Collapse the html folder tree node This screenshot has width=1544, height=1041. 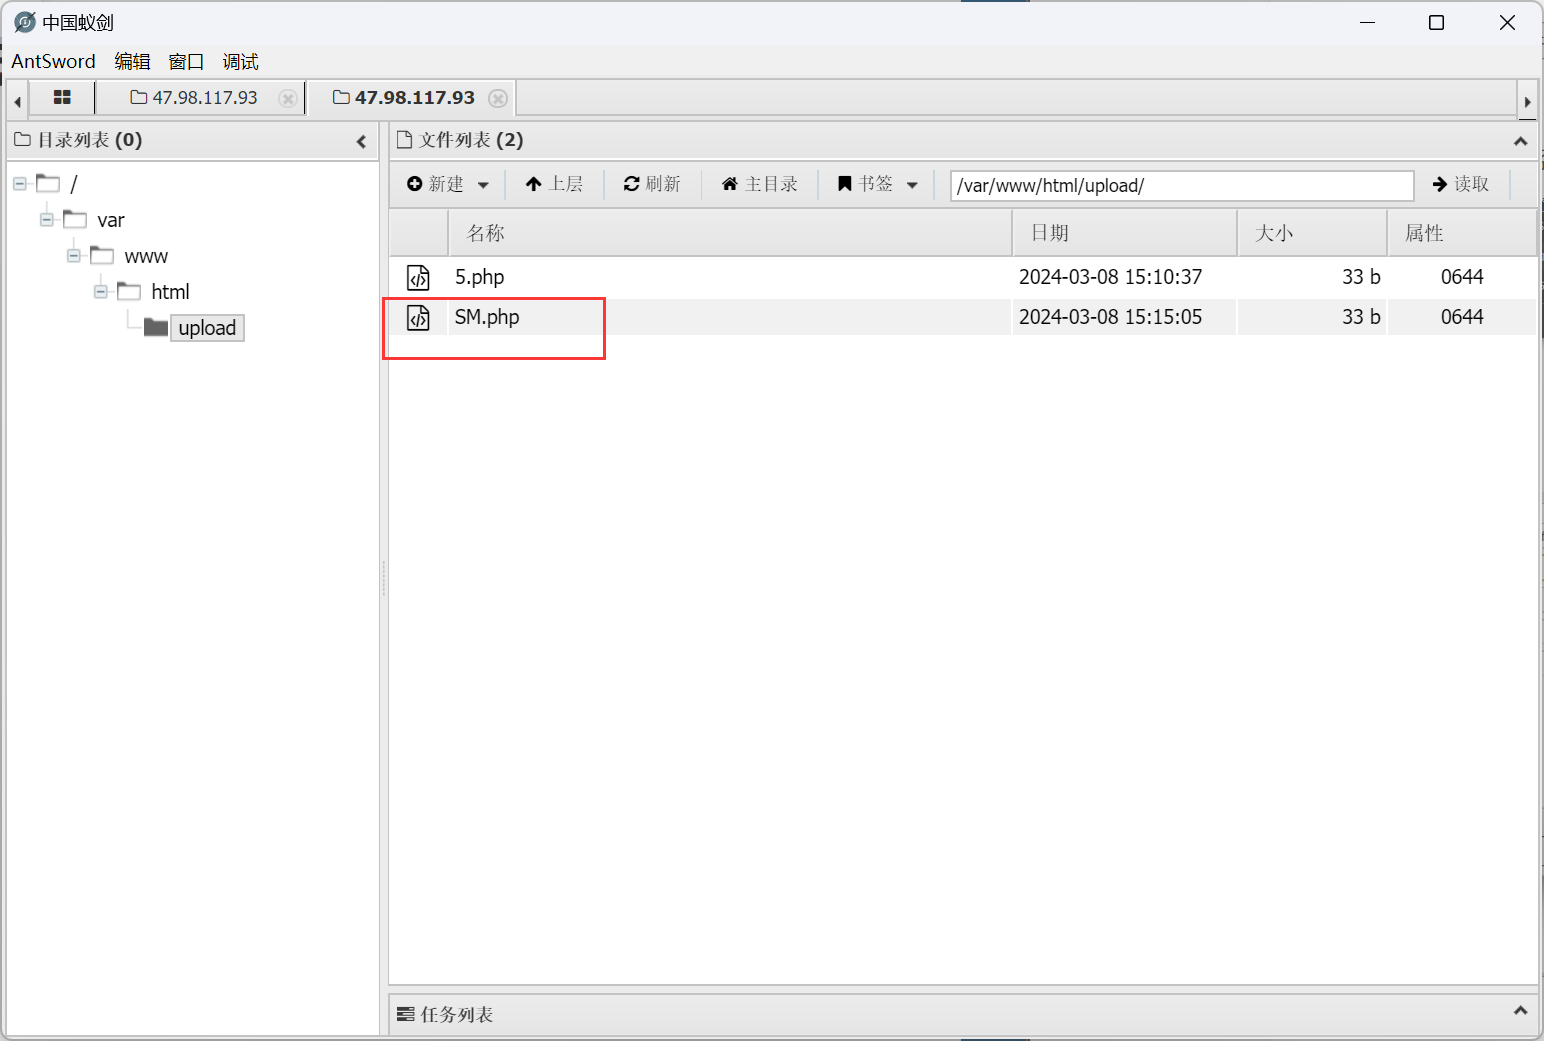pos(101,292)
